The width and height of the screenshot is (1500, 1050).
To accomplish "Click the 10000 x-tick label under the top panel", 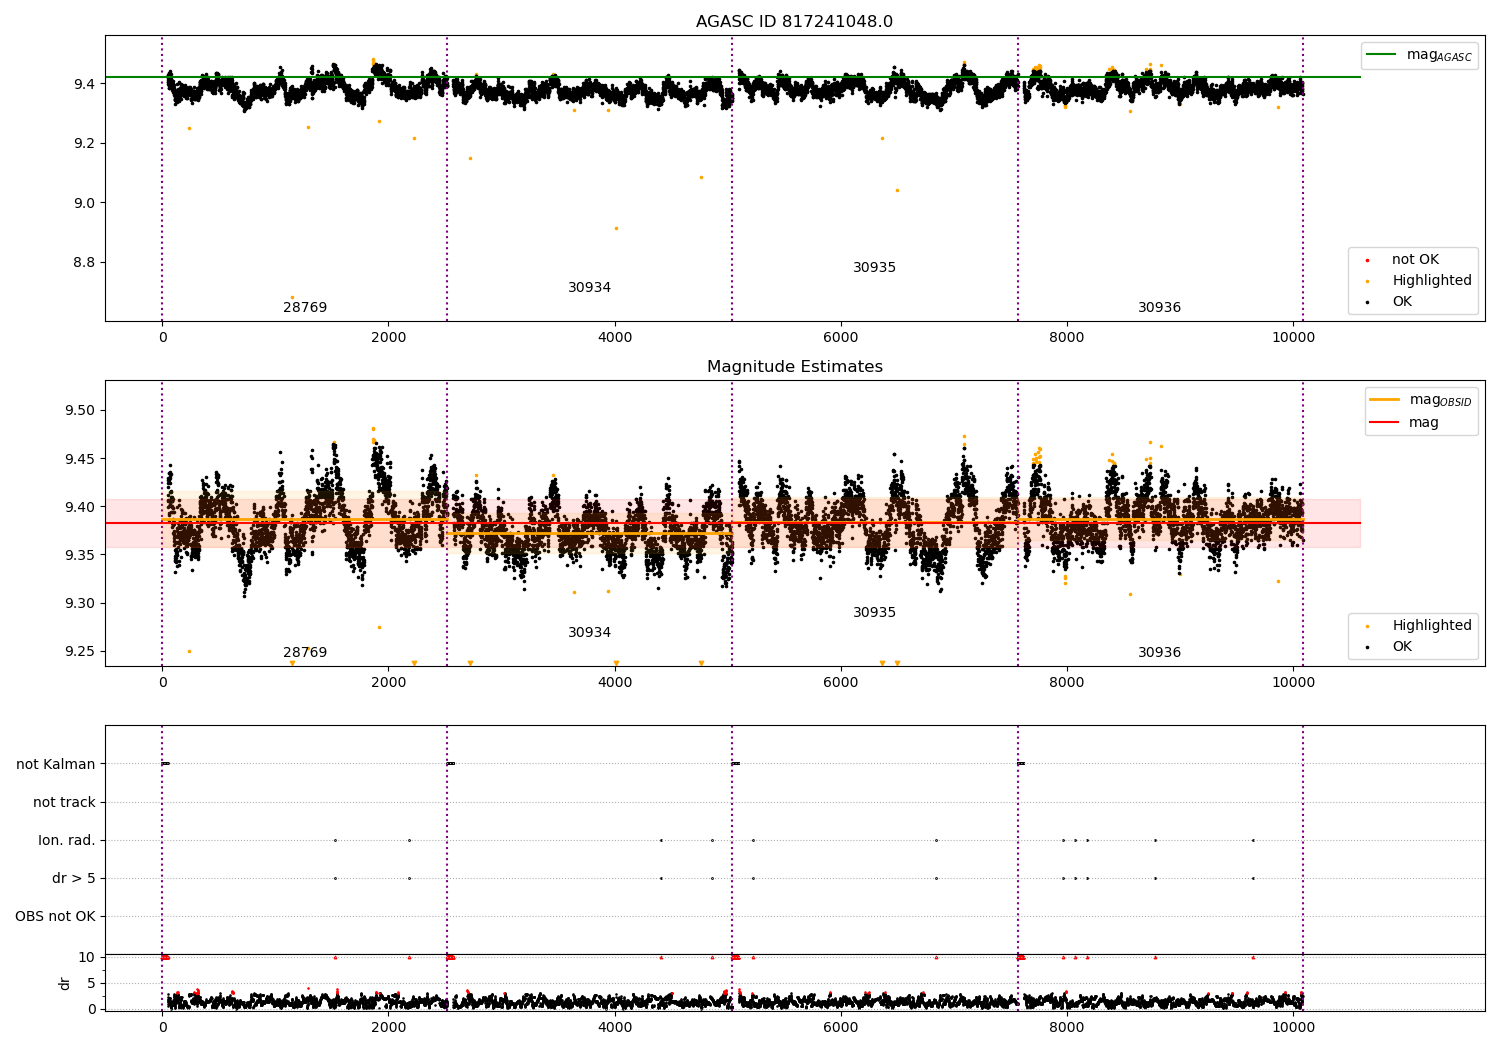I will coord(1293,338).
